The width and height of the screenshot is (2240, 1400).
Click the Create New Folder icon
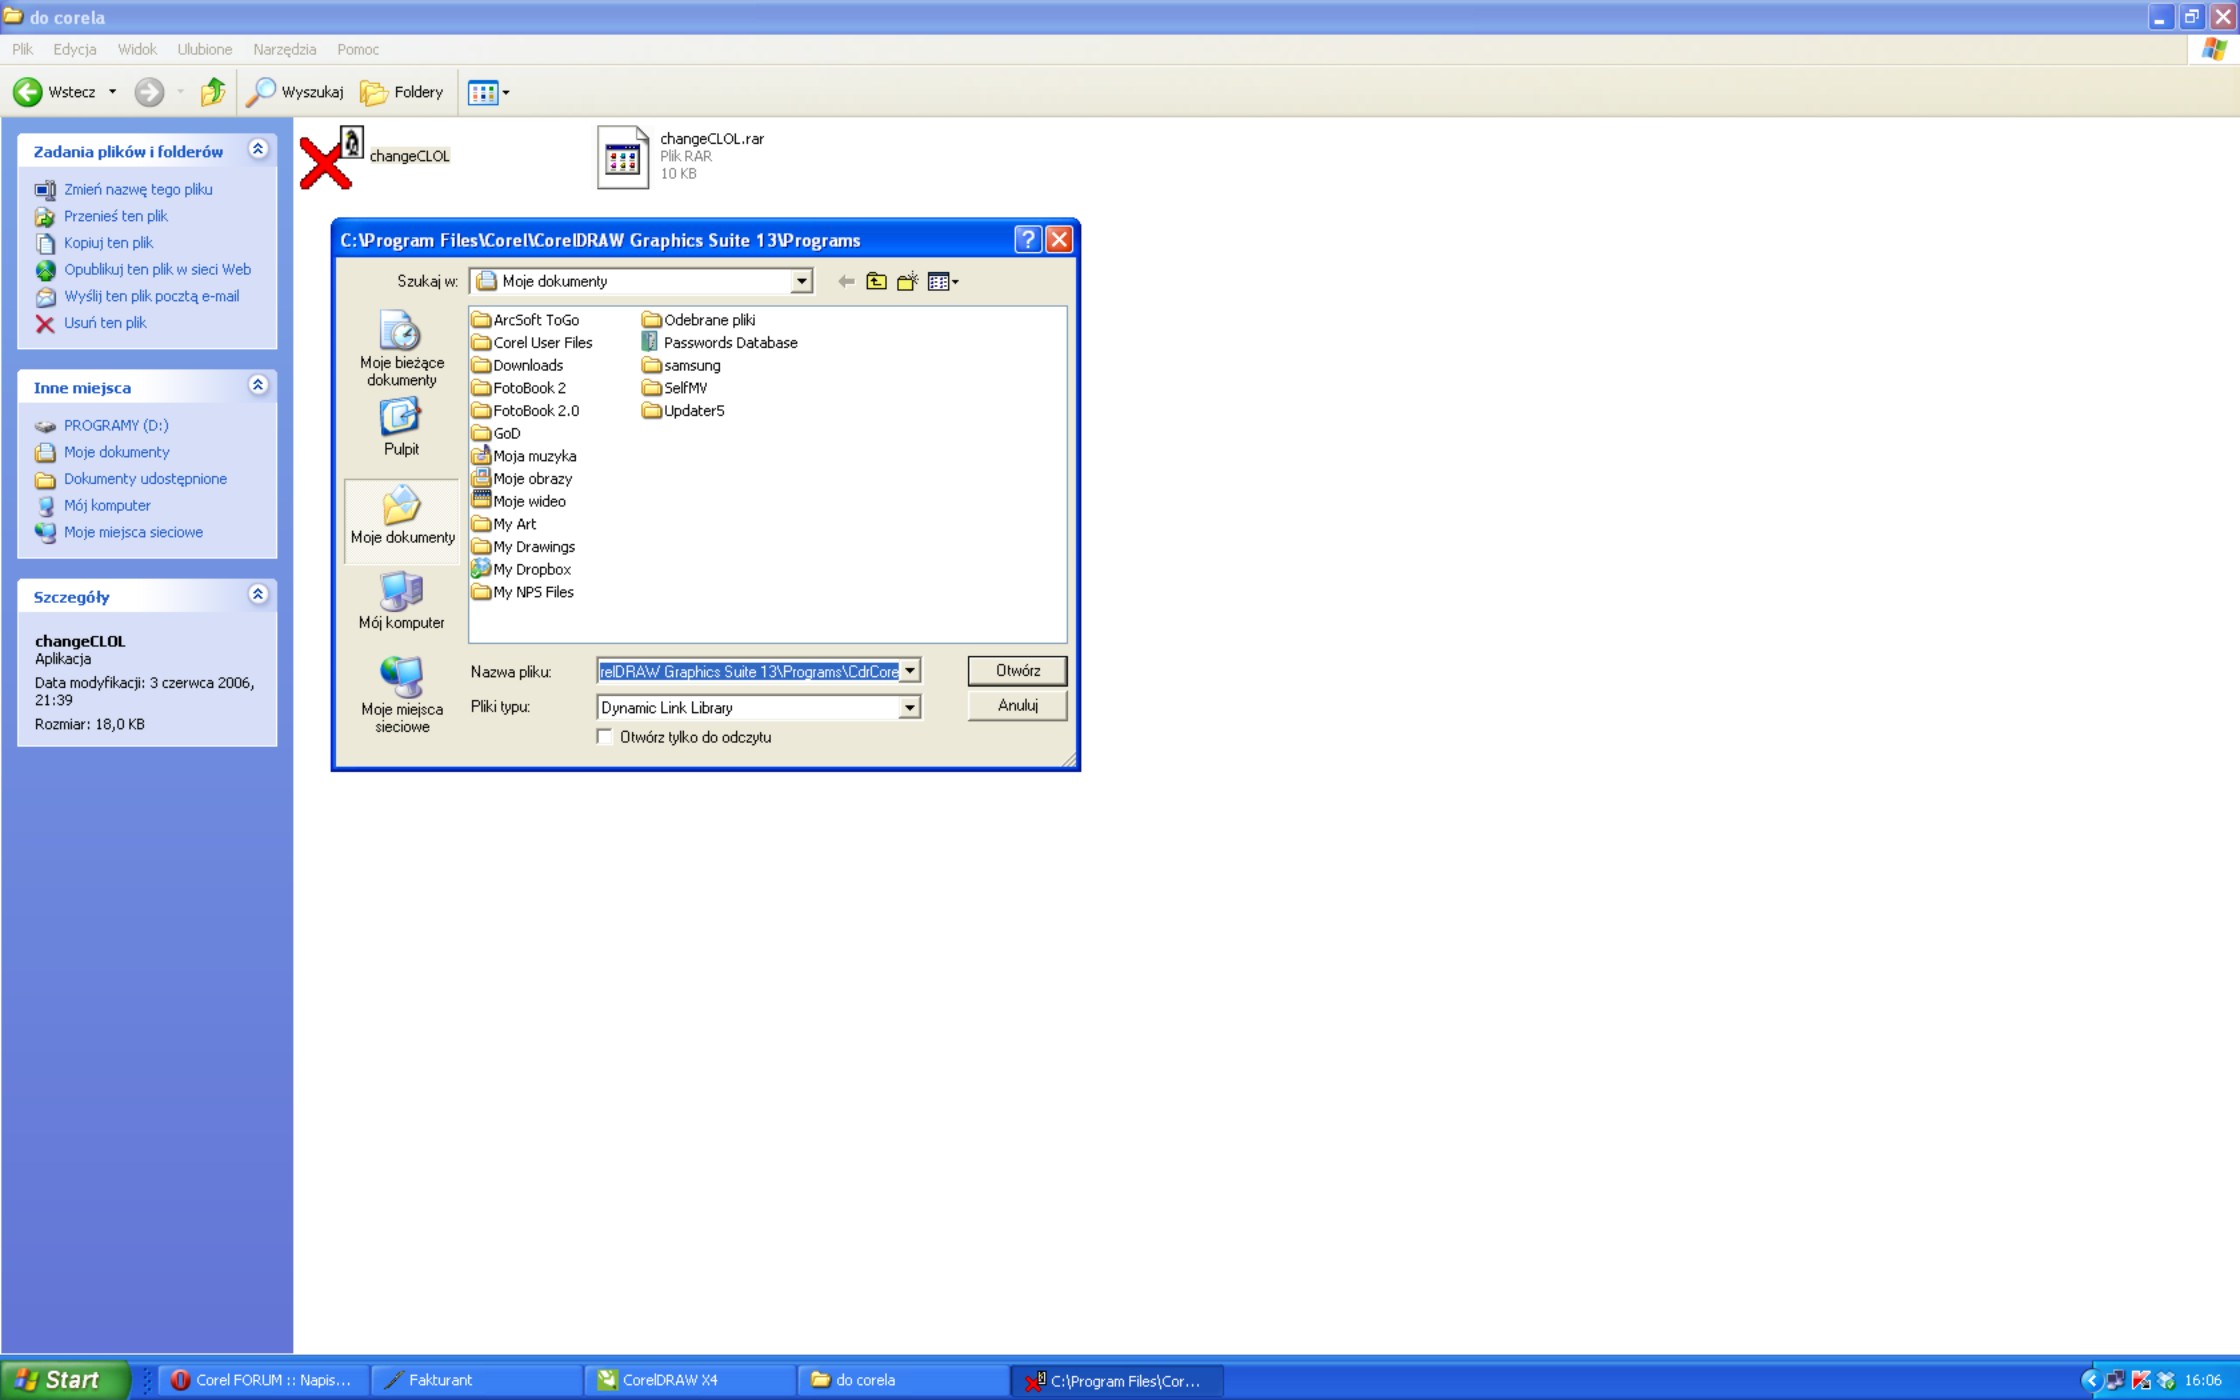[907, 282]
